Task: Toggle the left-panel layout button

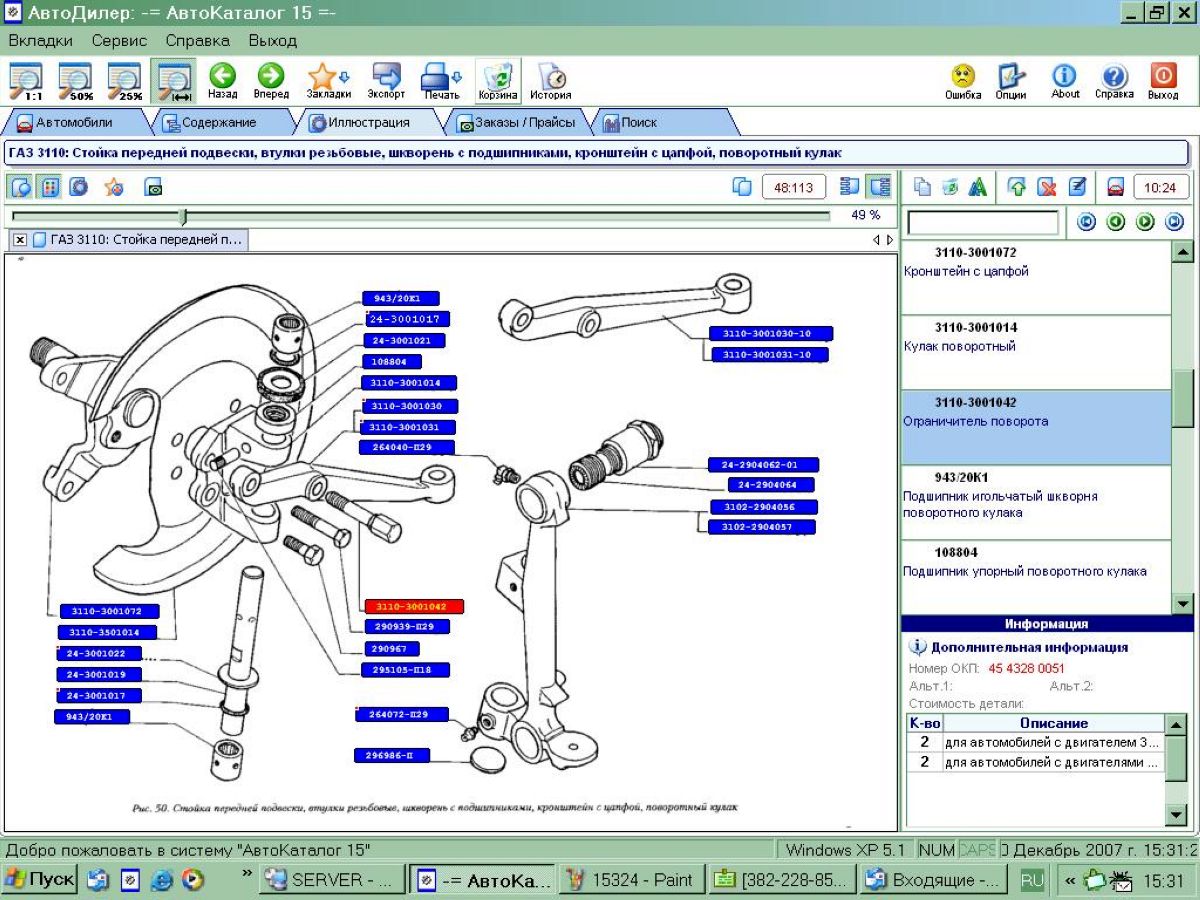Action: point(850,187)
